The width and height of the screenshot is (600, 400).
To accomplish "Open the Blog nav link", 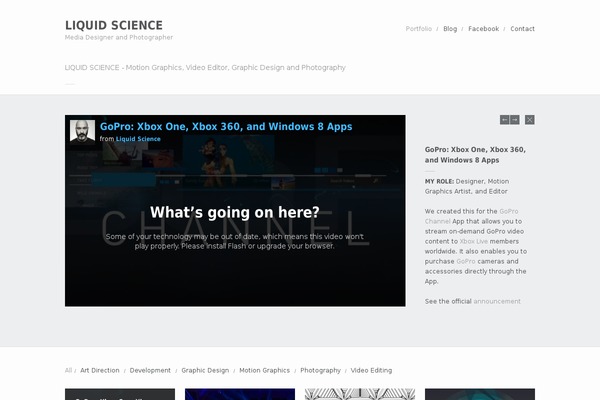I will coord(450,29).
